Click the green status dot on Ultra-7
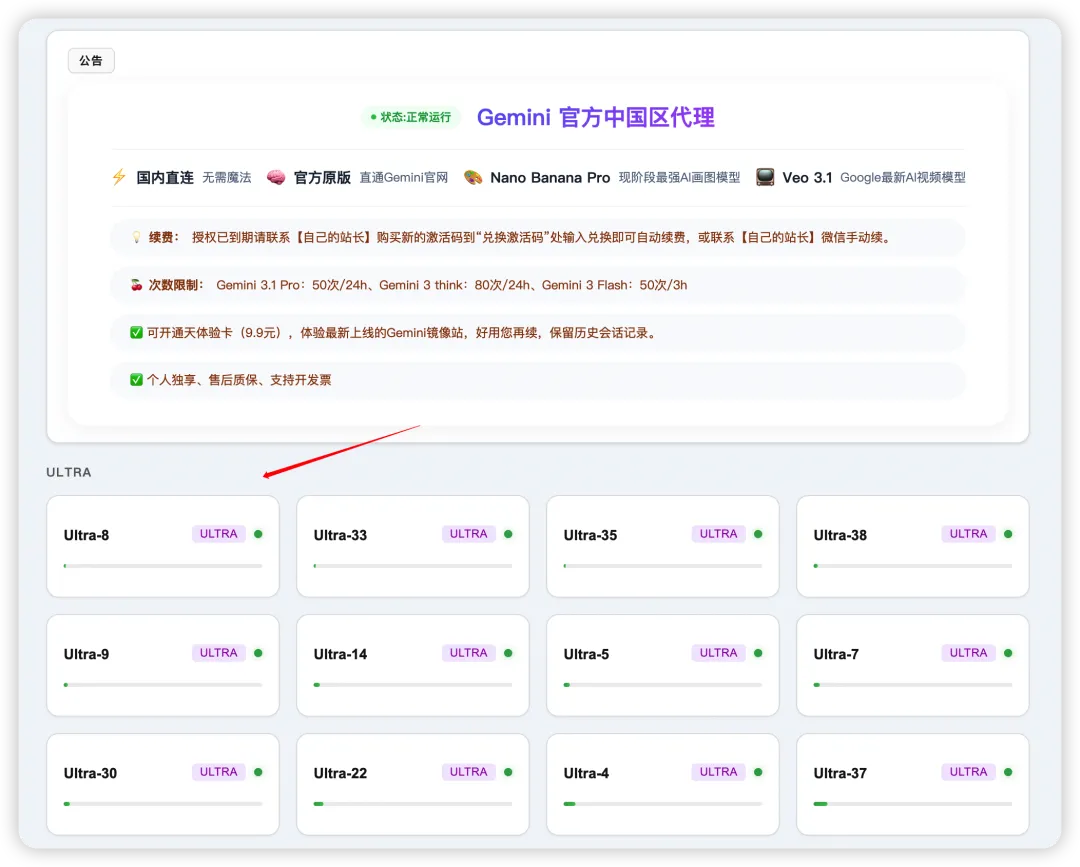 [1008, 653]
